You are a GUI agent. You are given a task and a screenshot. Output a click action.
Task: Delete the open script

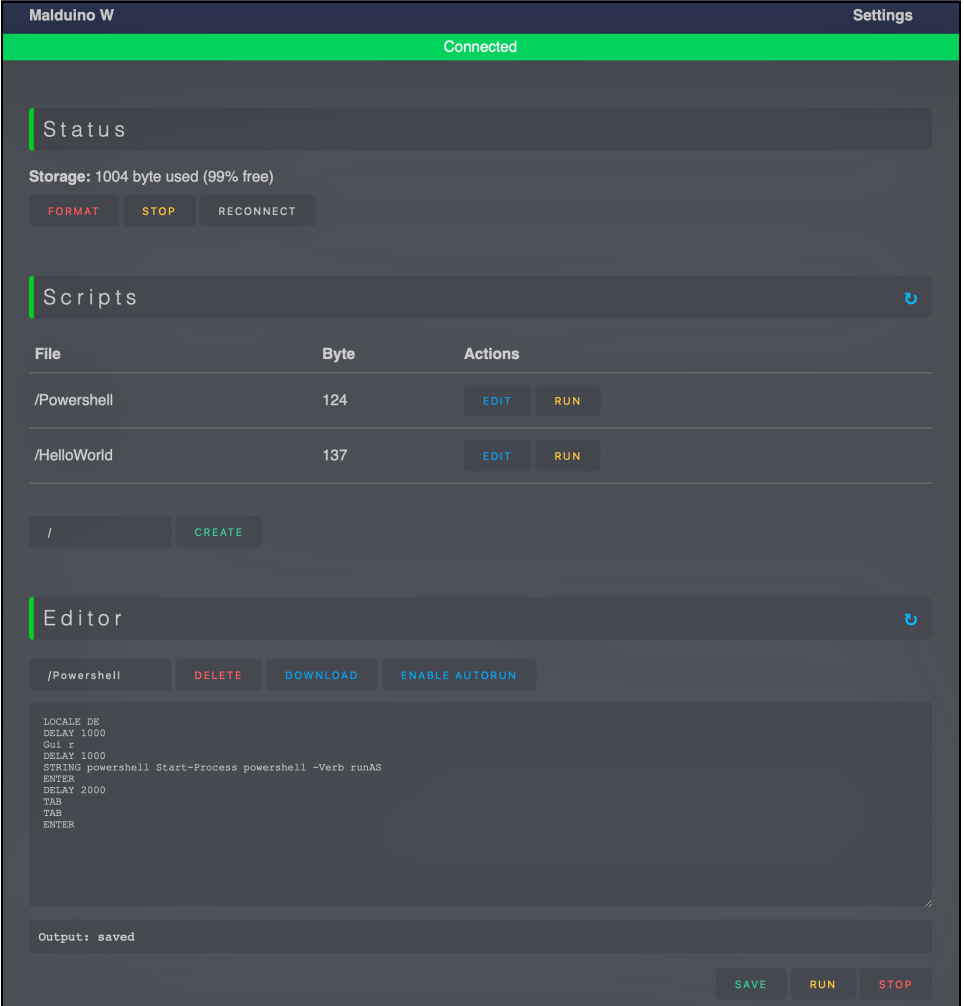[x=219, y=675]
